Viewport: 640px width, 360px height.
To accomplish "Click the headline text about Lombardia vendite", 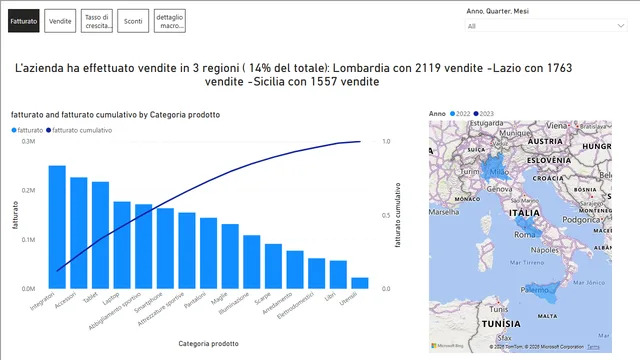I will (293, 75).
